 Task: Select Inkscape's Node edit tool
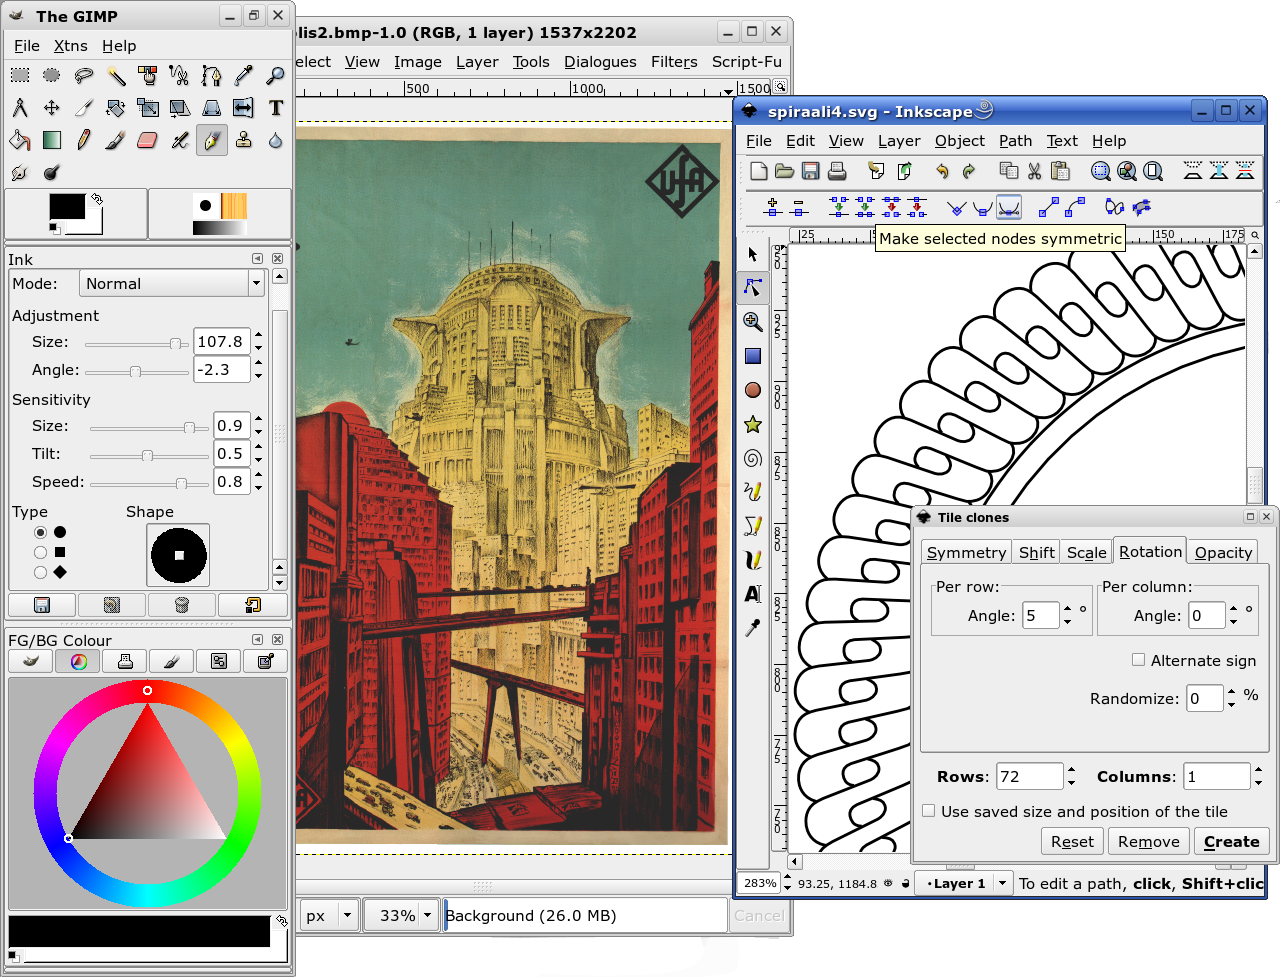pos(753,287)
